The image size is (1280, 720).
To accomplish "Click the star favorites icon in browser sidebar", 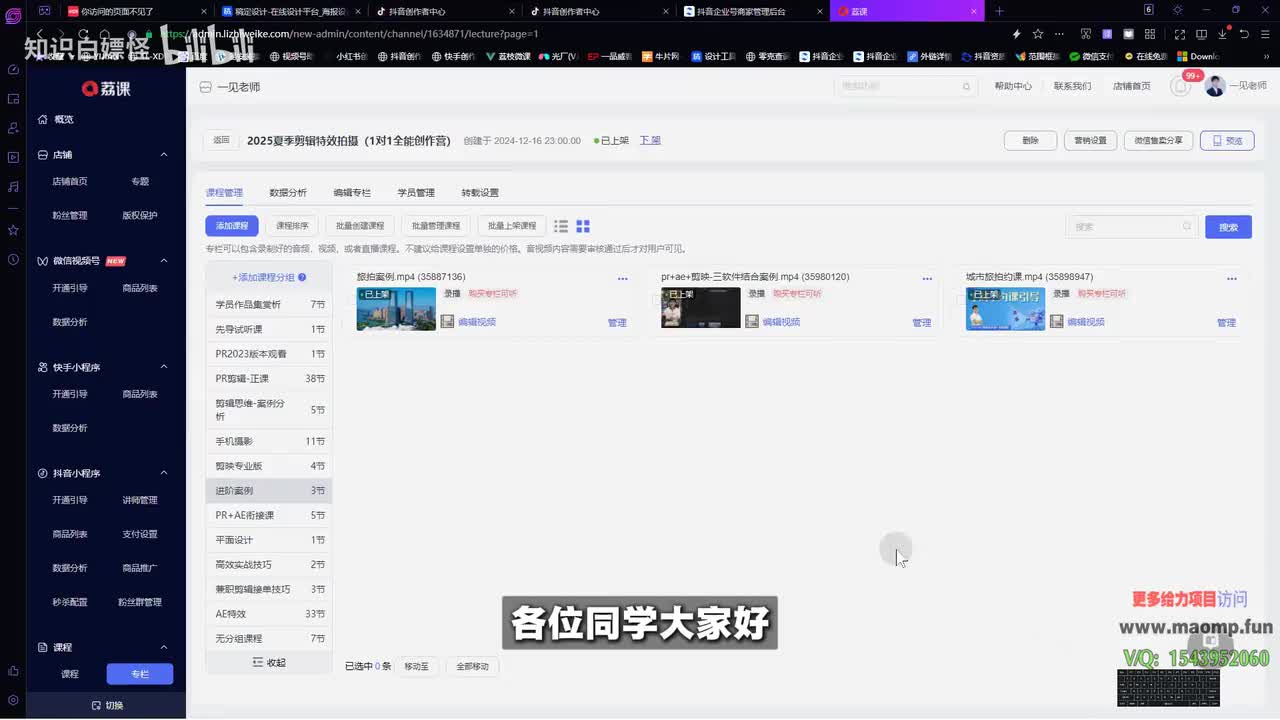I will click(13, 230).
